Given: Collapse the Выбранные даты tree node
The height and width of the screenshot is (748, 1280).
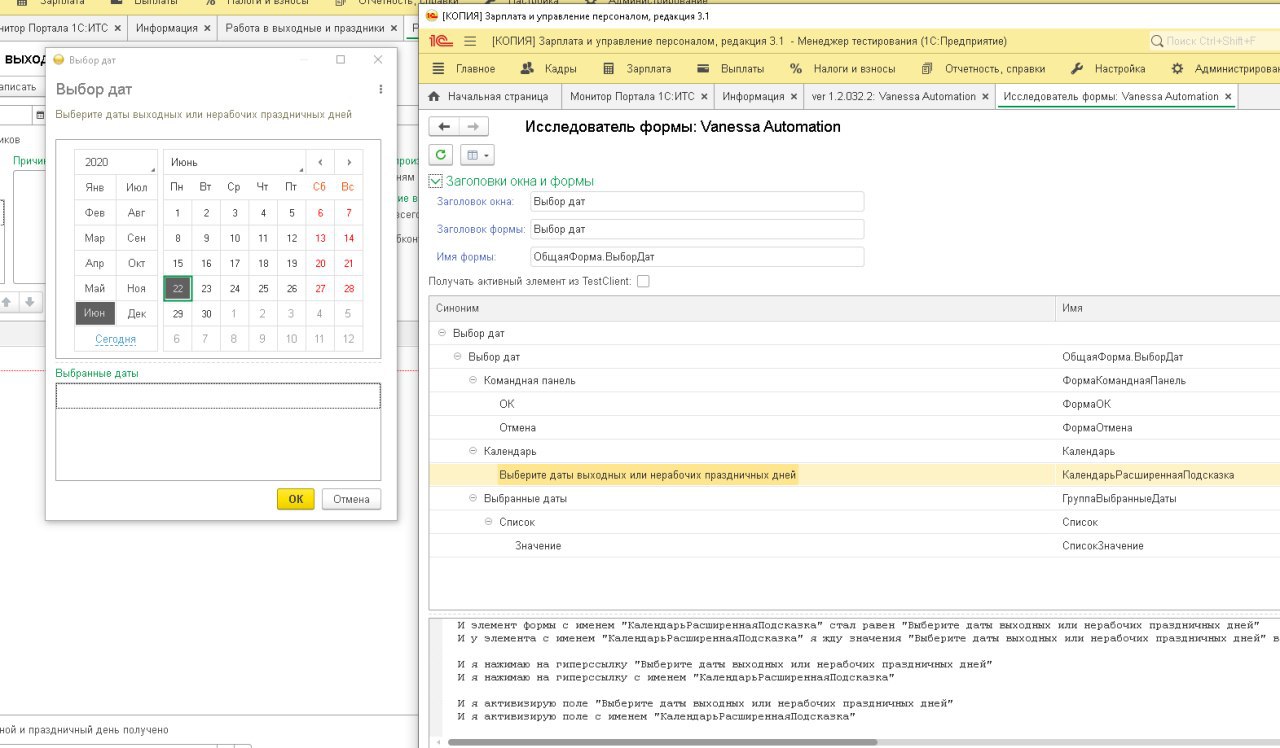Looking at the screenshot, I should click(x=474, y=498).
